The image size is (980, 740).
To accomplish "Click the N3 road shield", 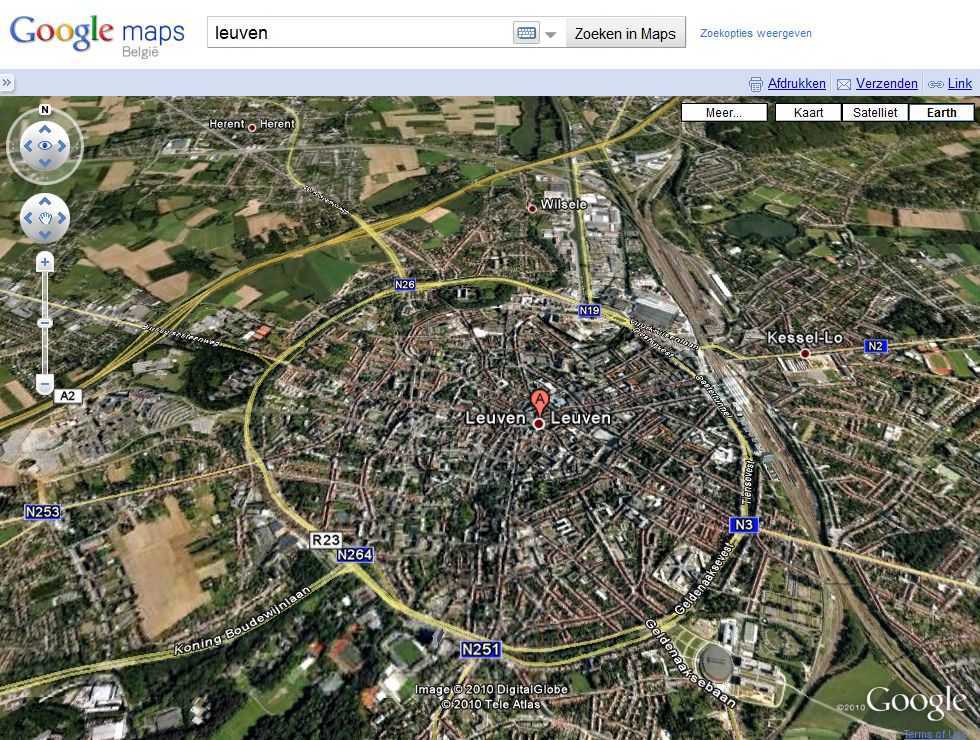I will [744, 524].
